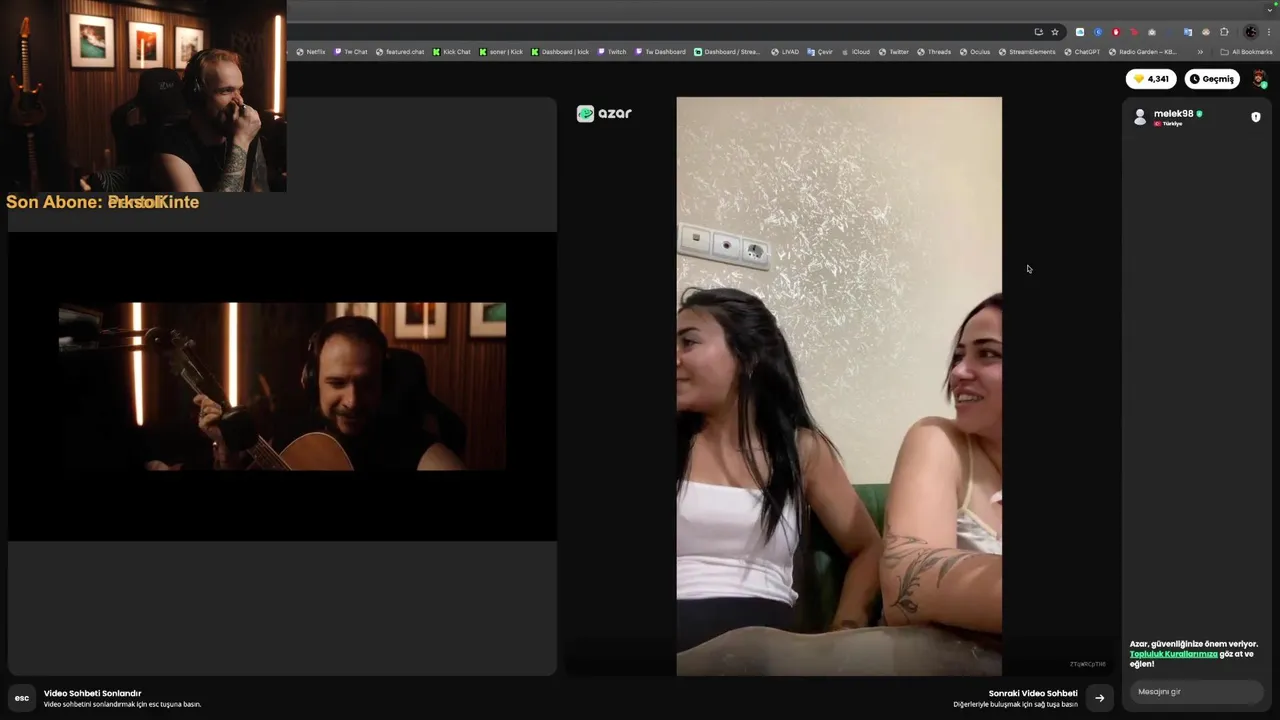Open the Oculus bookmark
Image resolution: width=1280 pixels, height=720 pixels.
tap(975, 52)
